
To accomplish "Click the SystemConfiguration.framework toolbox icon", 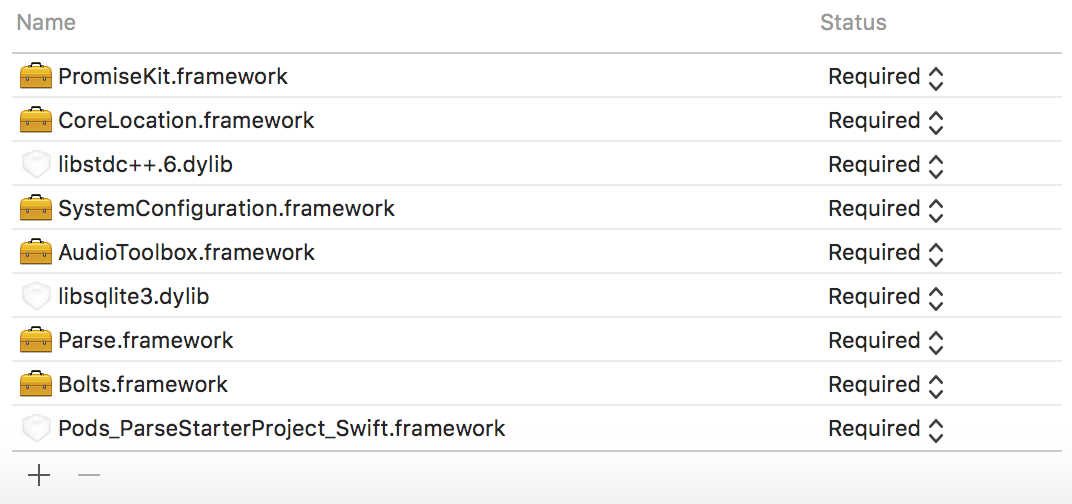I will pyautogui.click(x=36, y=209).
